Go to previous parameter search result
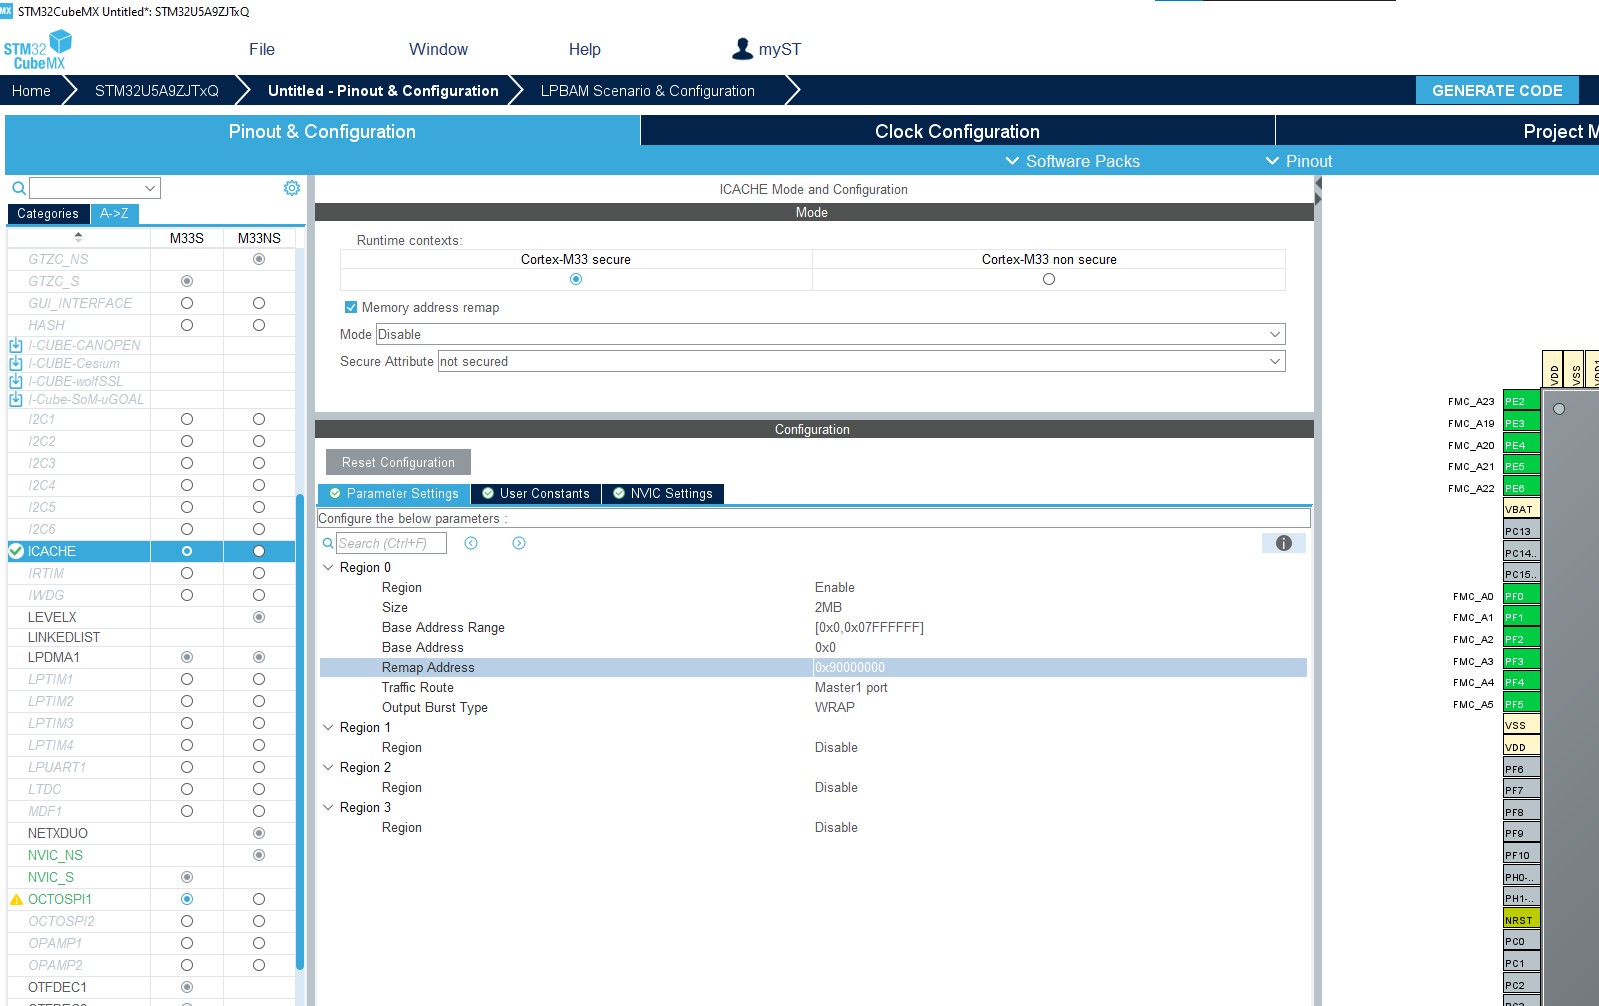 click(x=471, y=543)
